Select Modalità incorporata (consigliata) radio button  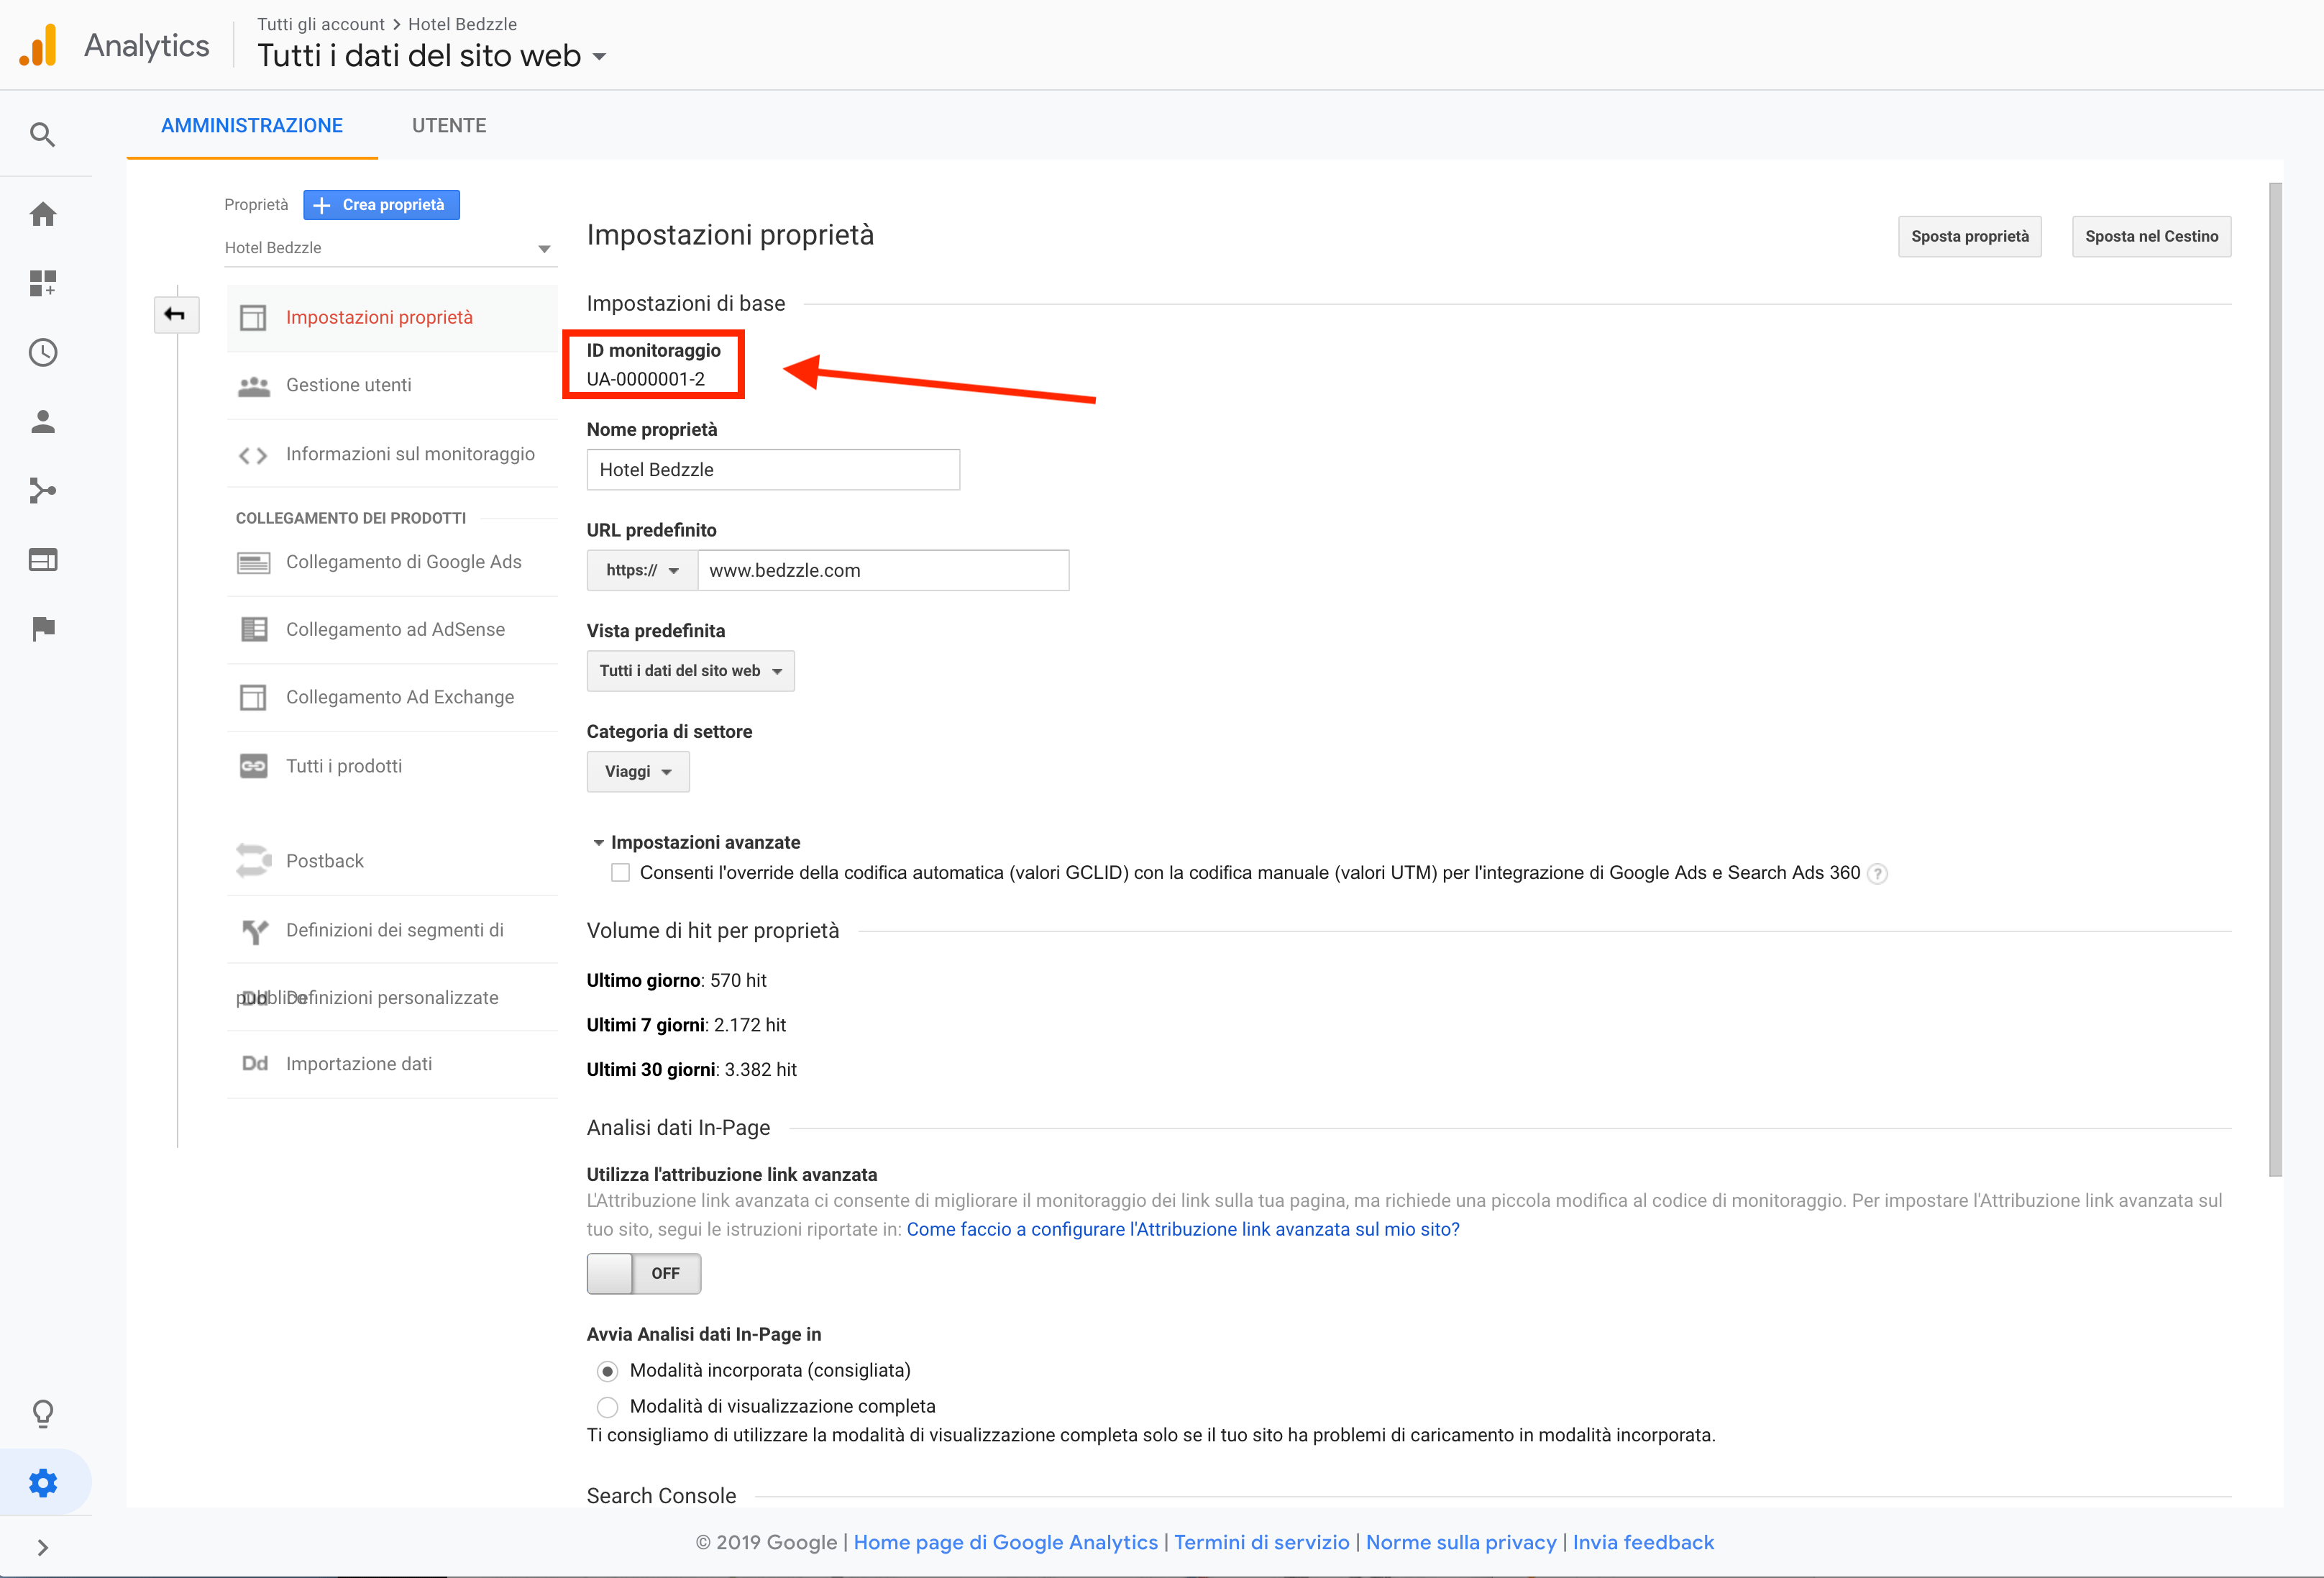607,1371
